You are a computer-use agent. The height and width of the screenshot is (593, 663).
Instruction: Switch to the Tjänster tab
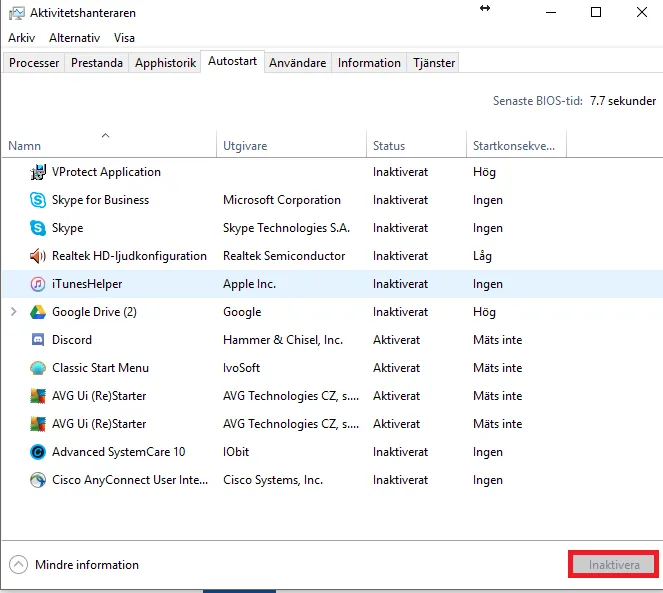pyautogui.click(x=434, y=63)
